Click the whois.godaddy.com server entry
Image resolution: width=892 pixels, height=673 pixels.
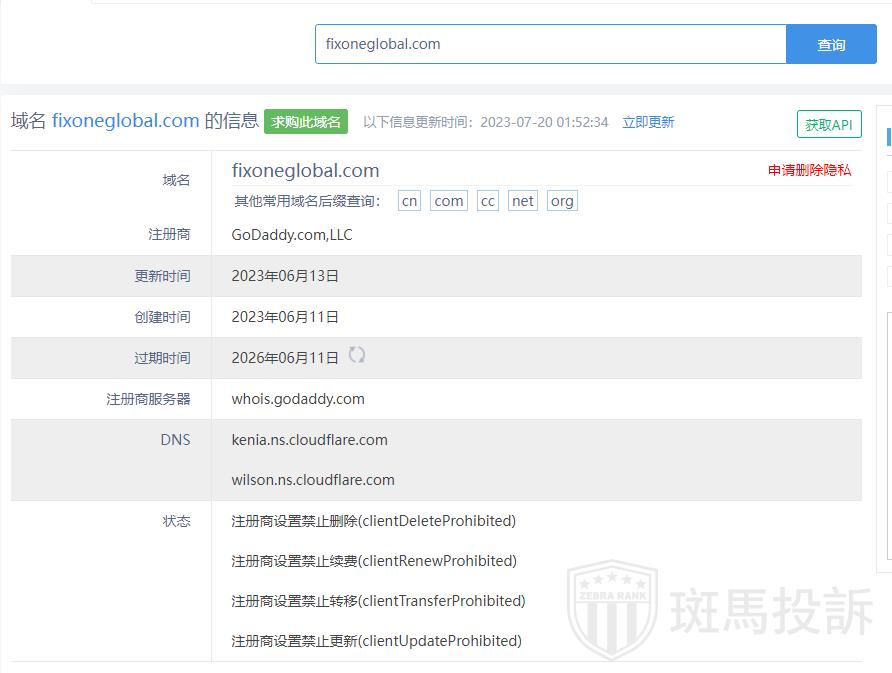[298, 399]
